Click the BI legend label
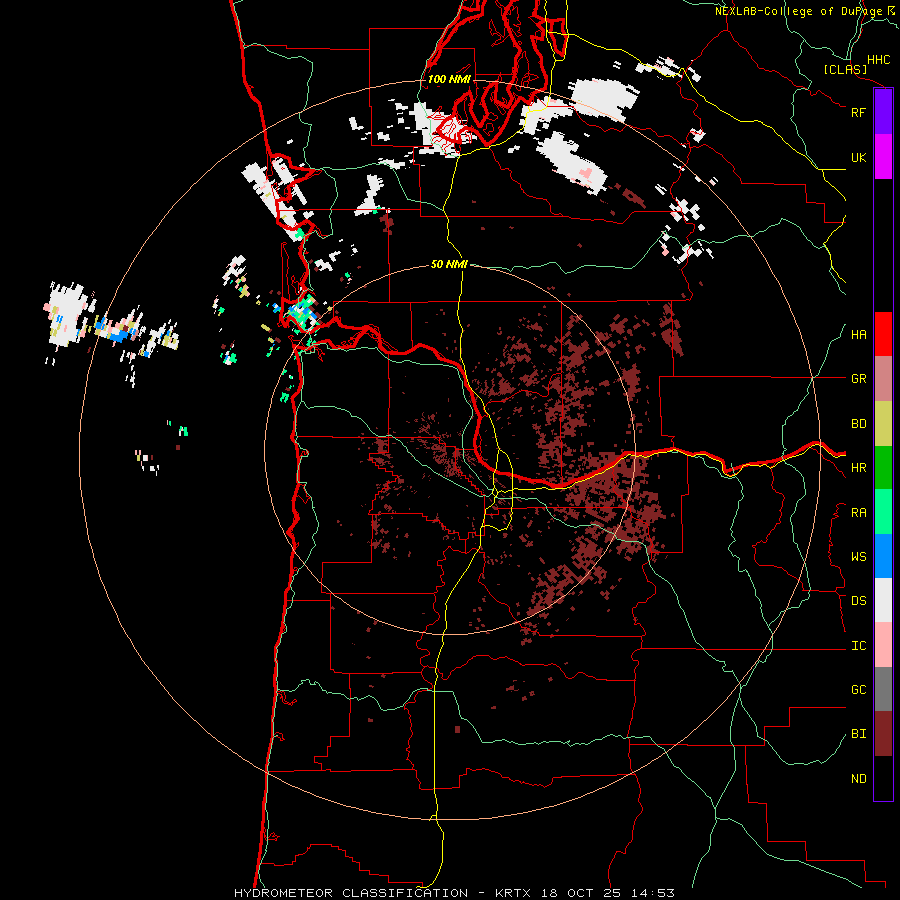Image resolution: width=900 pixels, height=900 pixels. [x=858, y=734]
